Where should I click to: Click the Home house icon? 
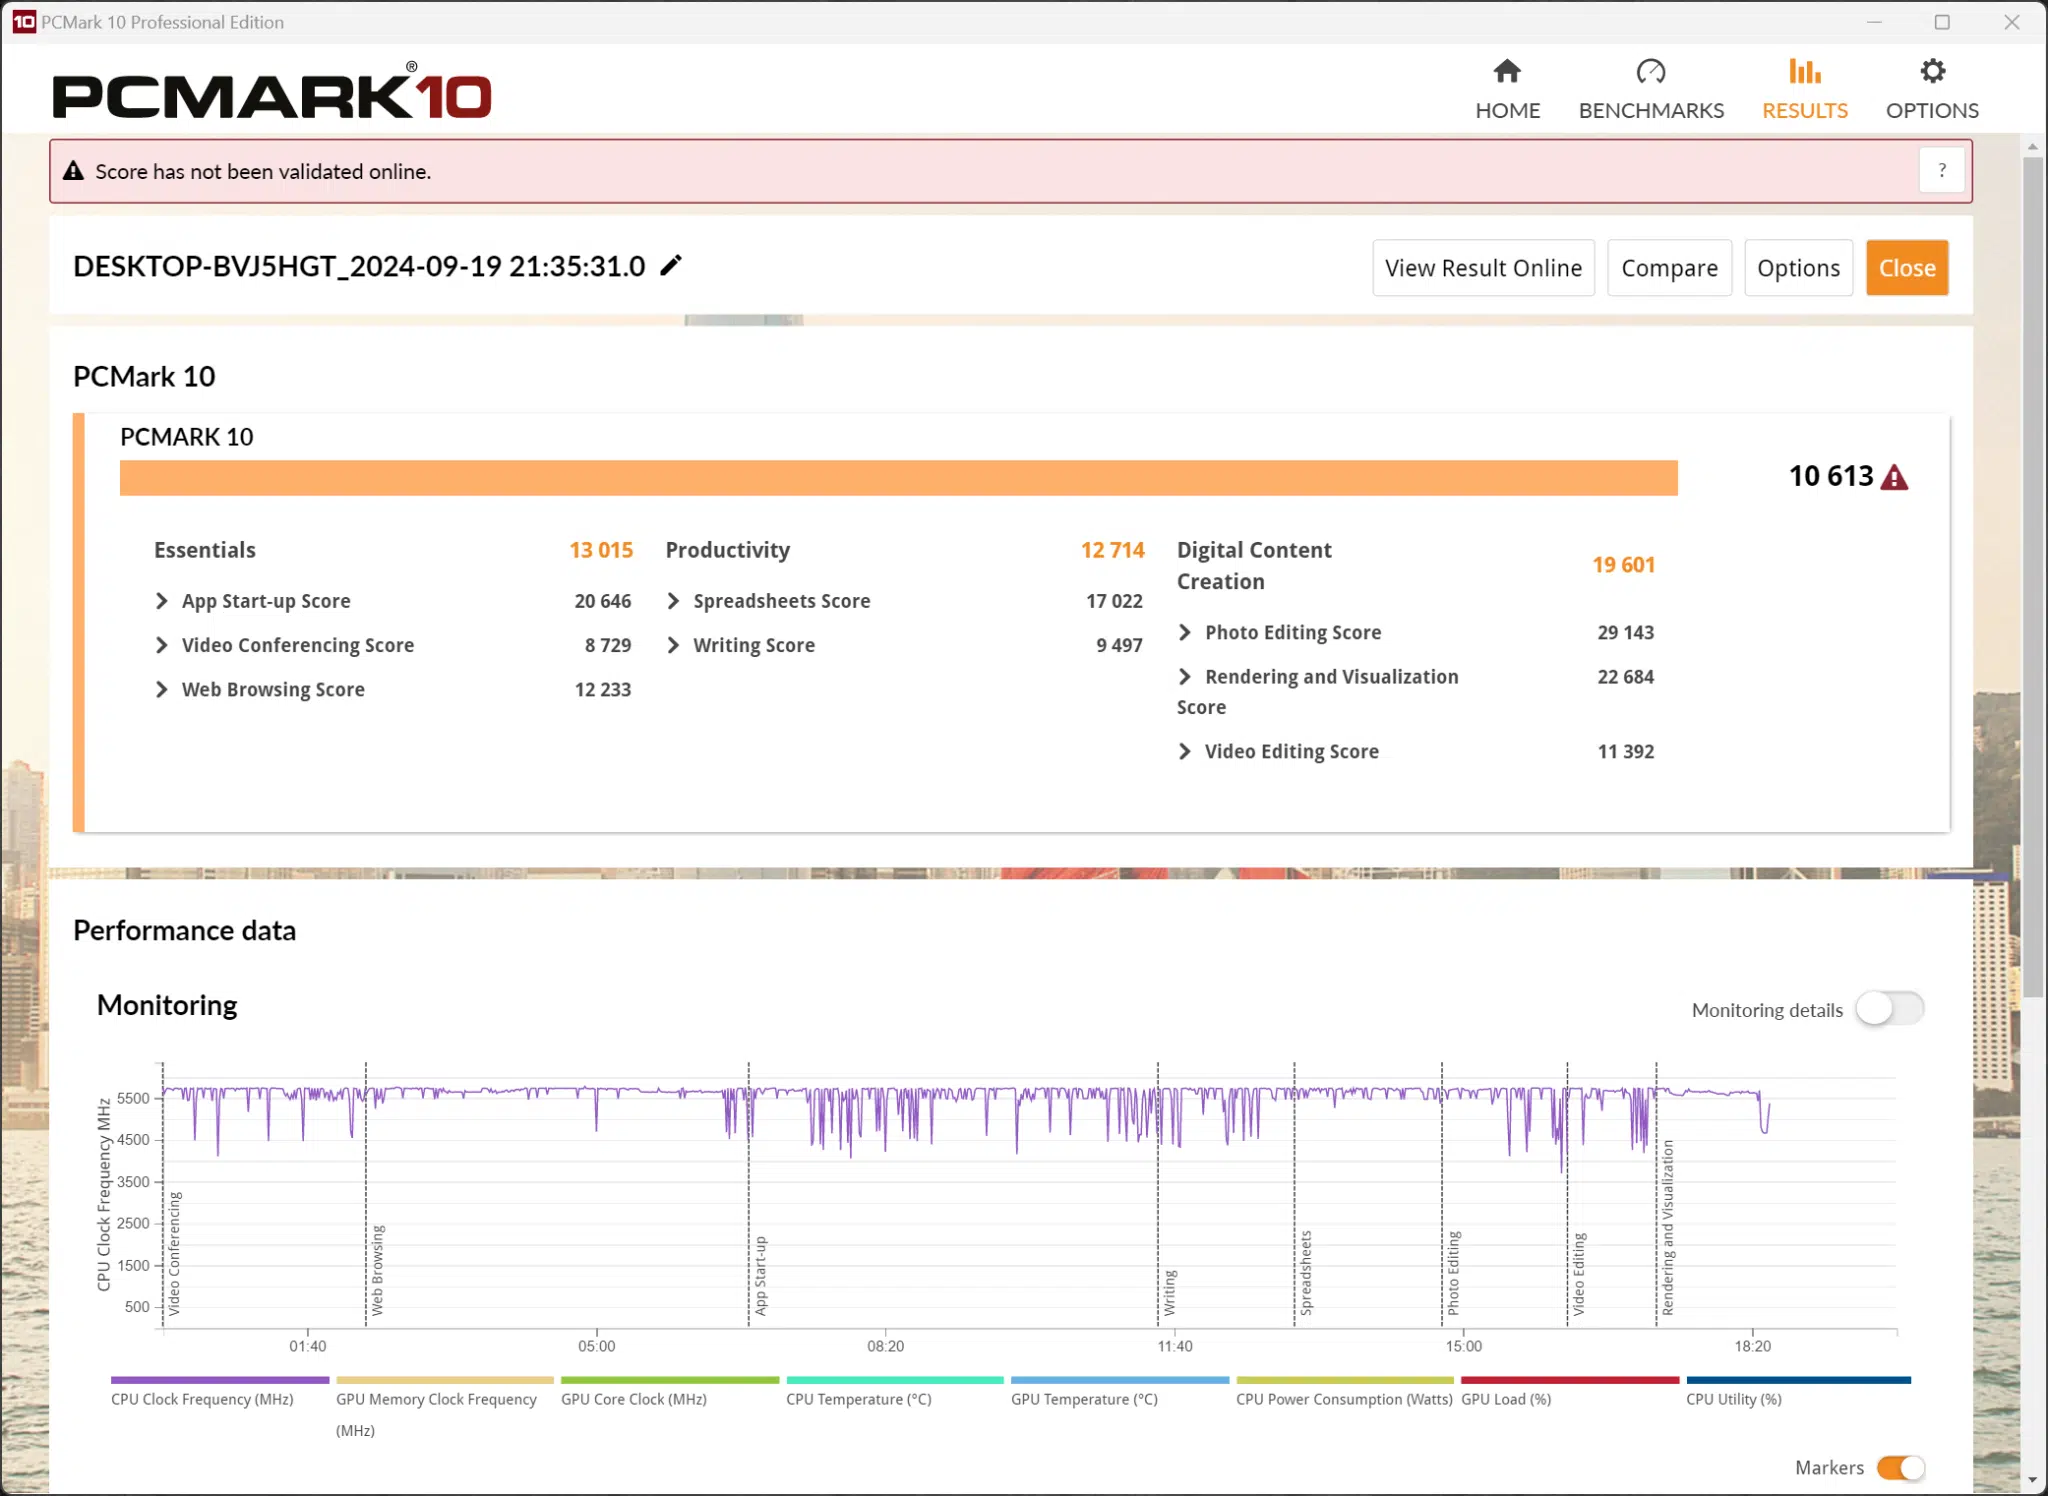pyautogui.click(x=1506, y=72)
